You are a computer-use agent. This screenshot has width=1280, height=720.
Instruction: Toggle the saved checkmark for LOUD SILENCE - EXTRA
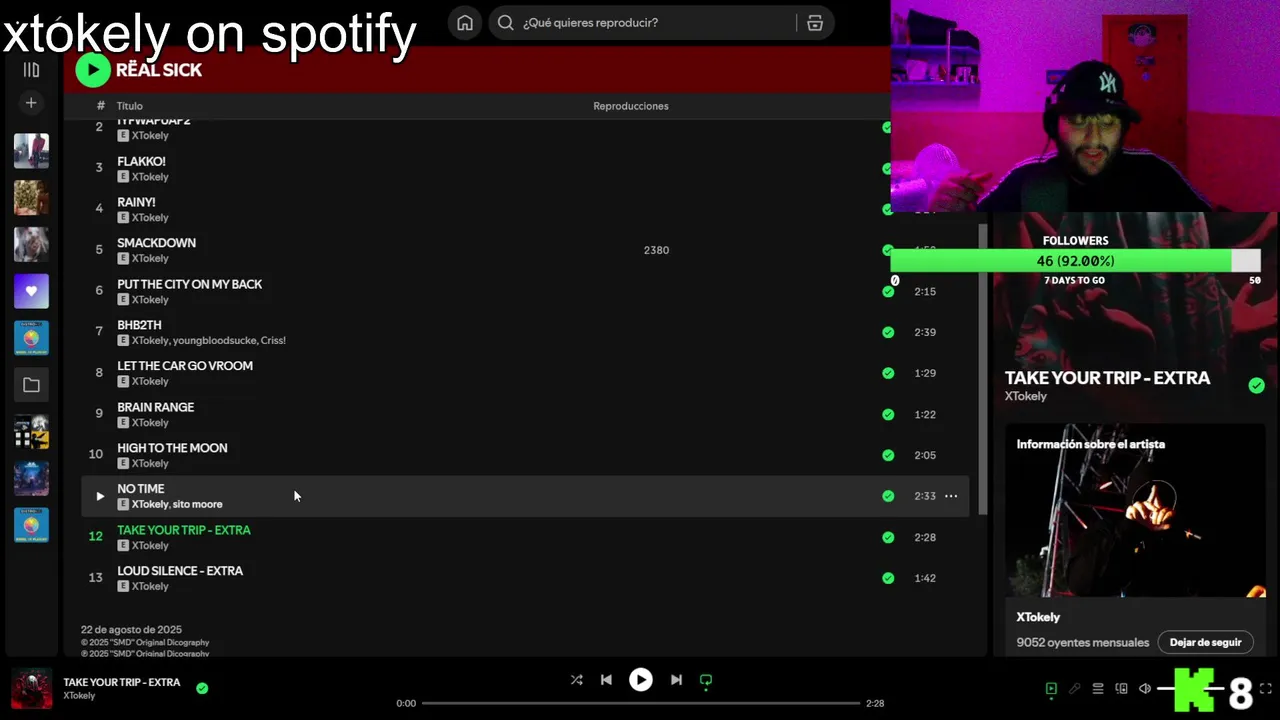click(888, 578)
